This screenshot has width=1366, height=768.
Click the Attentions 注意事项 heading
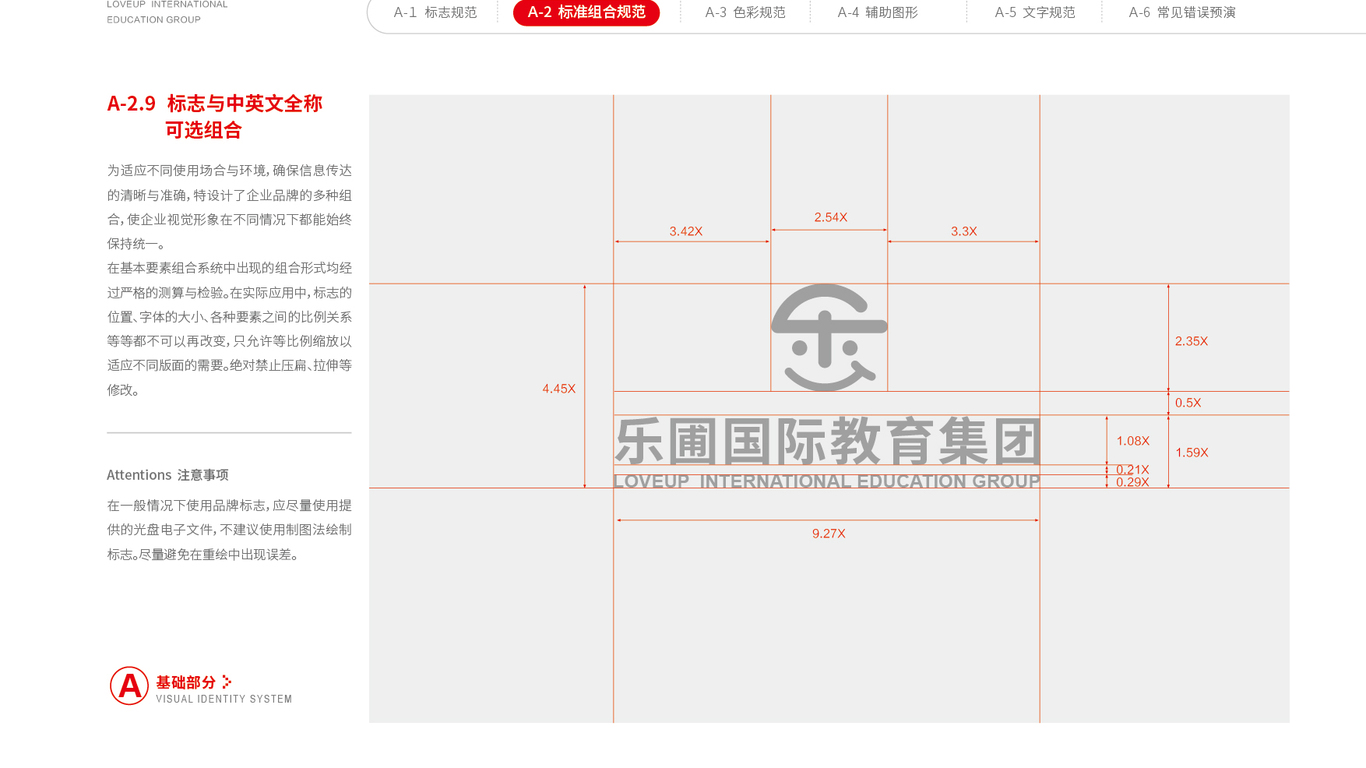click(x=168, y=475)
